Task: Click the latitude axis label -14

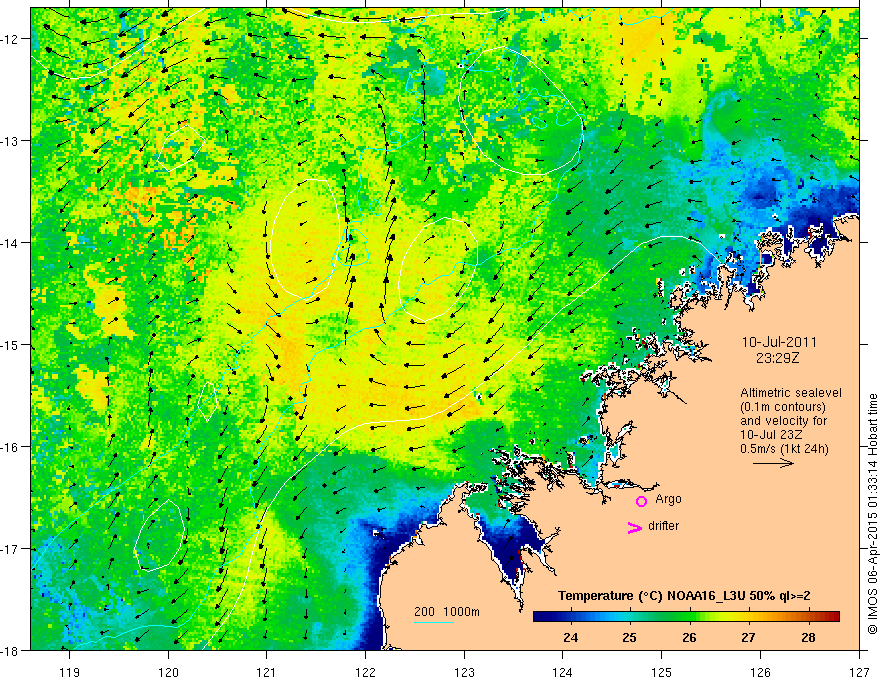Action: click(x=11, y=242)
